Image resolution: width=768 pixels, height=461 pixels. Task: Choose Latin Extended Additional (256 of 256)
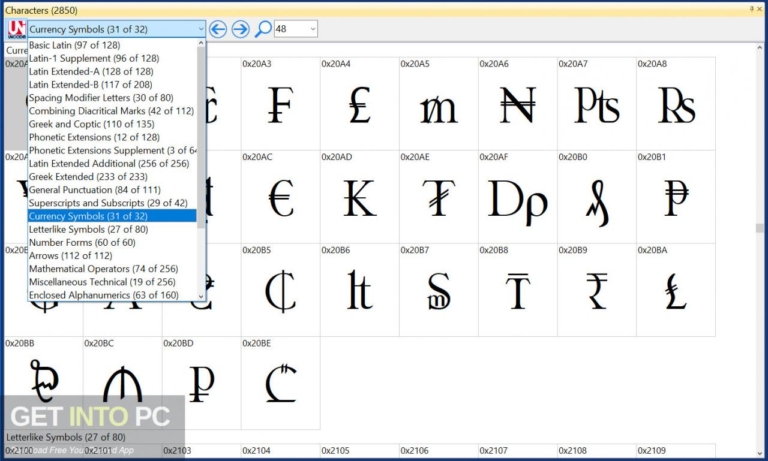pos(112,164)
